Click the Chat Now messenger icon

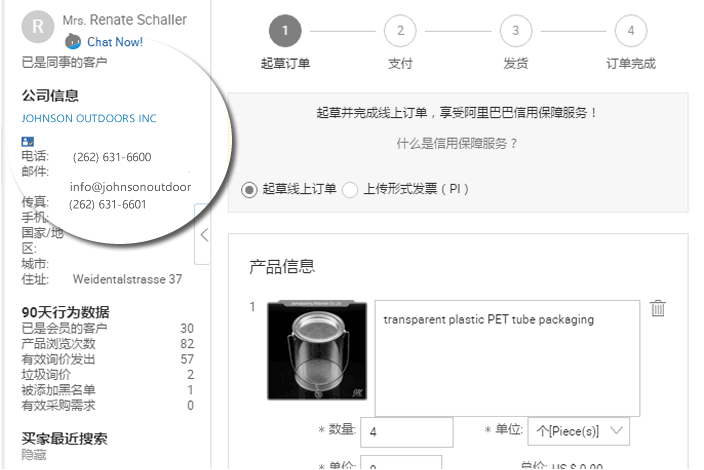(73, 42)
